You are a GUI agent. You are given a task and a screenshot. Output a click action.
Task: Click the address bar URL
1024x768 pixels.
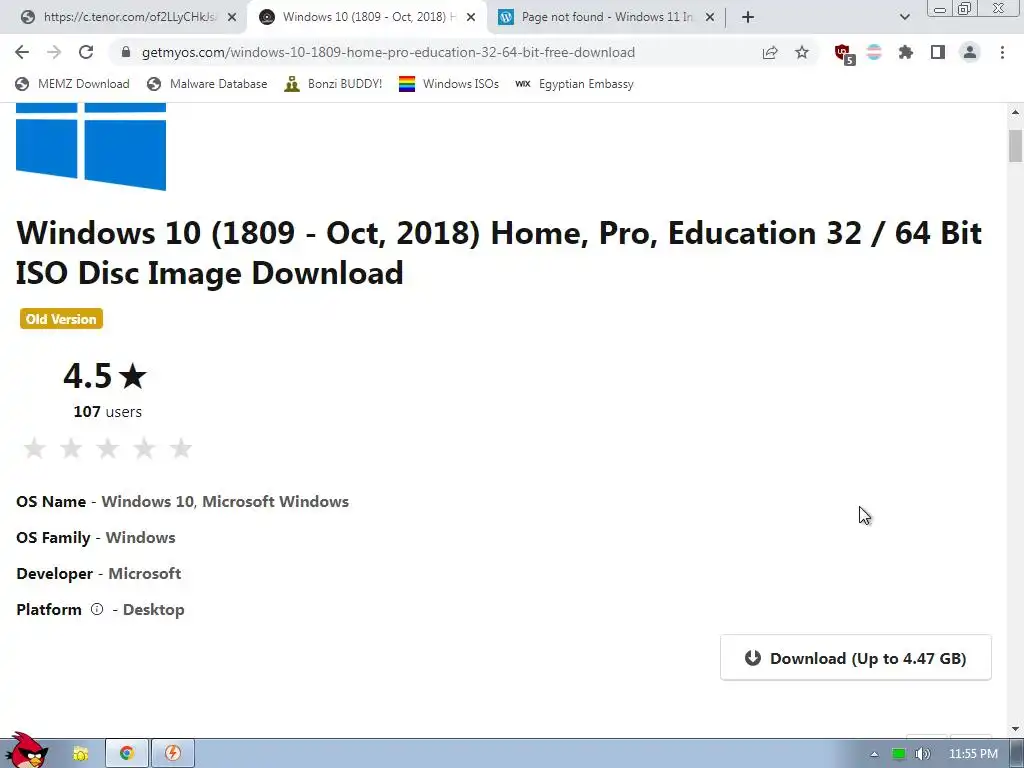(x=388, y=52)
